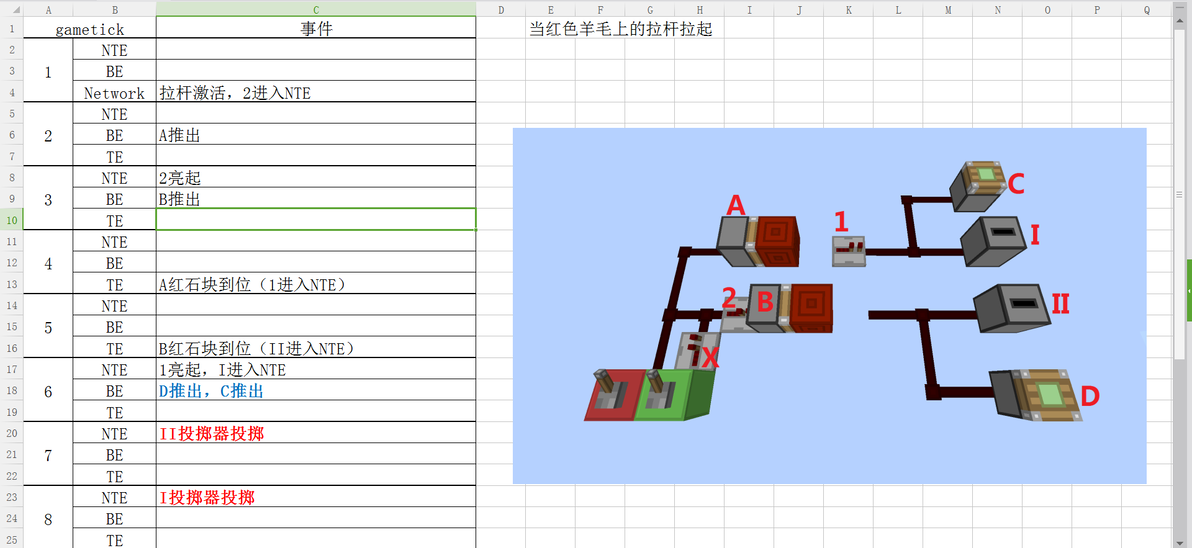The image size is (1192, 548).
Task: Select row 13 header
Action: (x=11, y=284)
